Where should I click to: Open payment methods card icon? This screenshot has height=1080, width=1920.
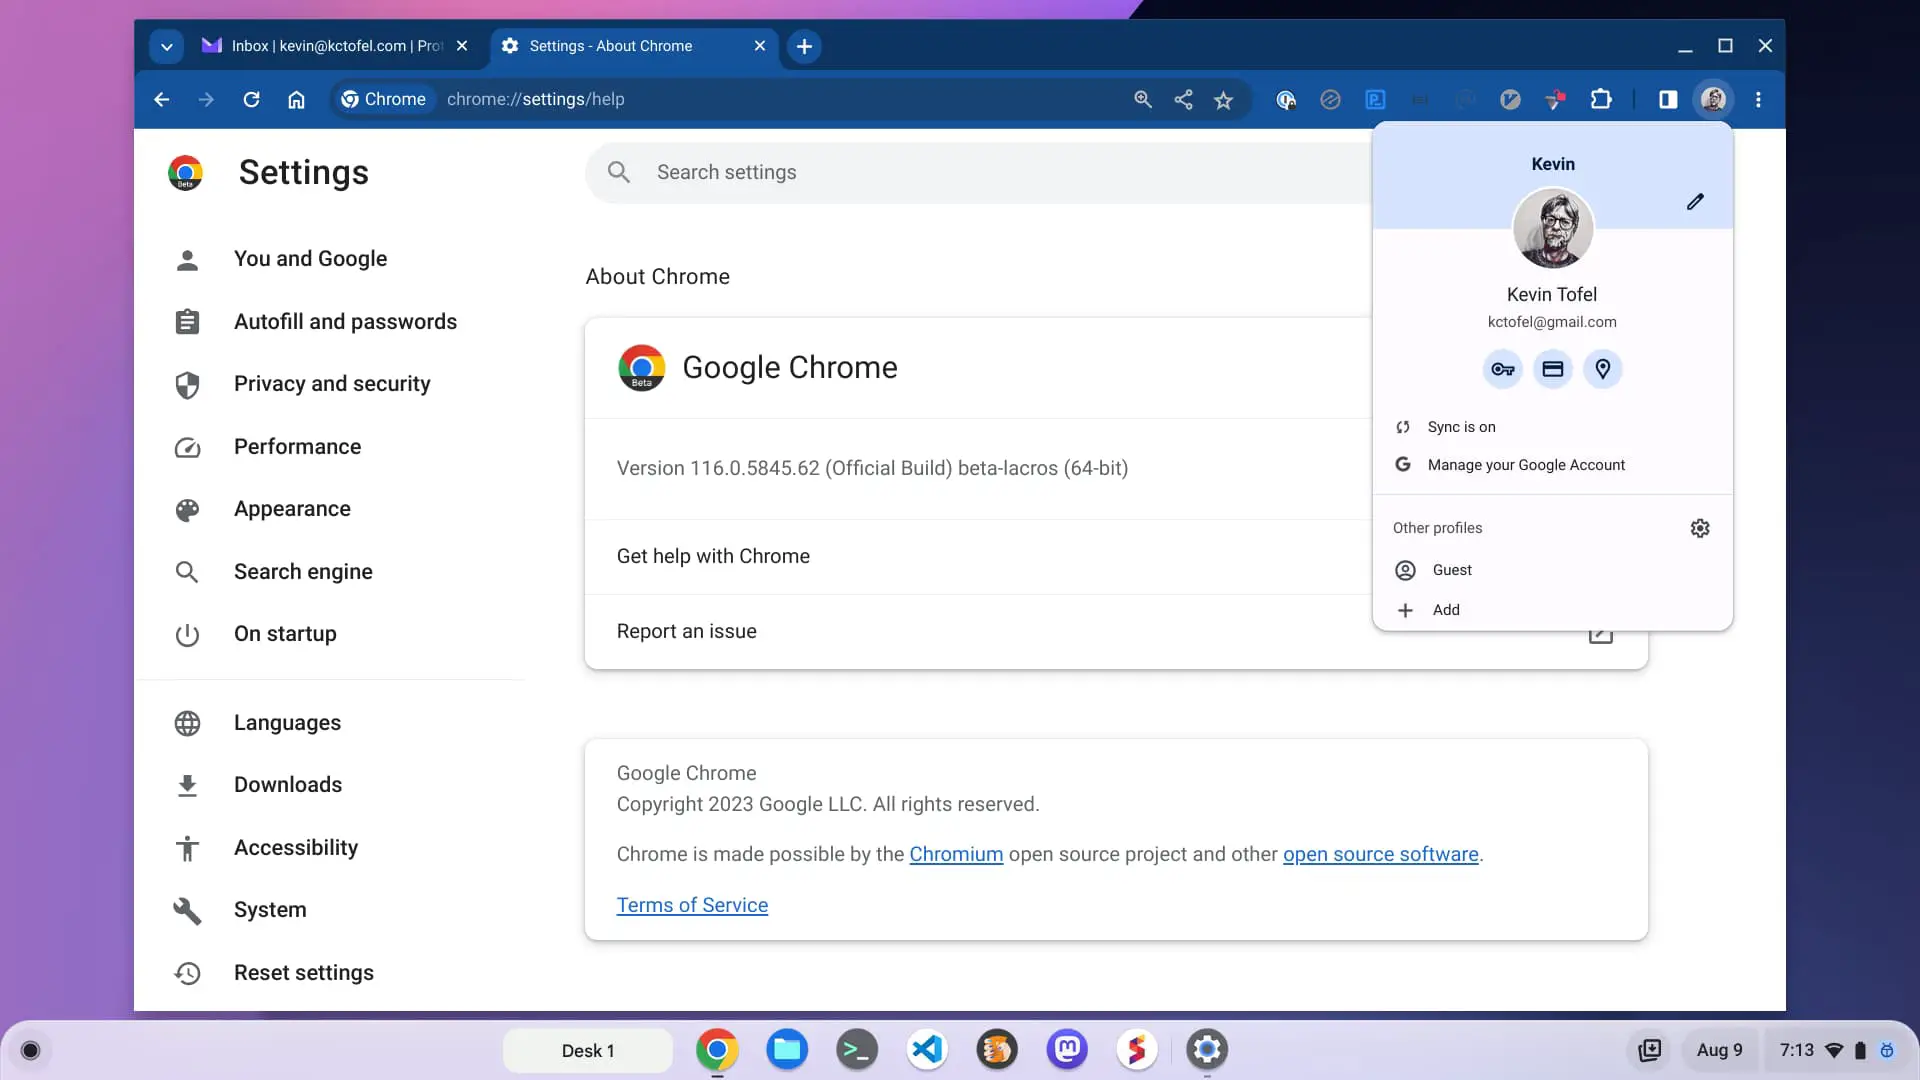pyautogui.click(x=1553, y=369)
